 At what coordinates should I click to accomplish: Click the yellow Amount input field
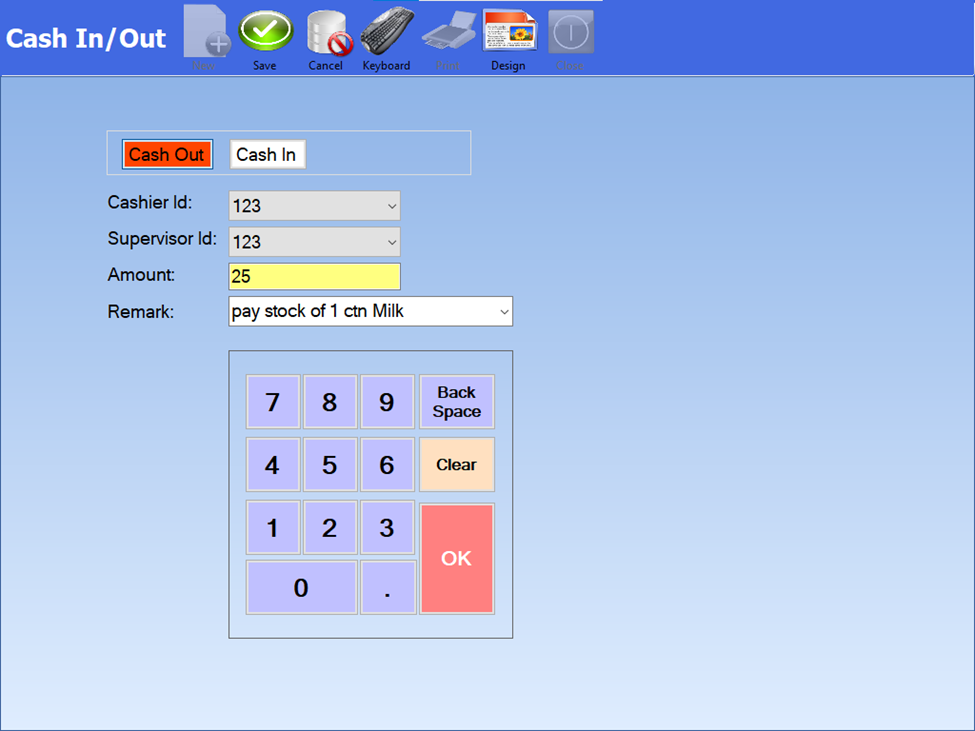[314, 277]
